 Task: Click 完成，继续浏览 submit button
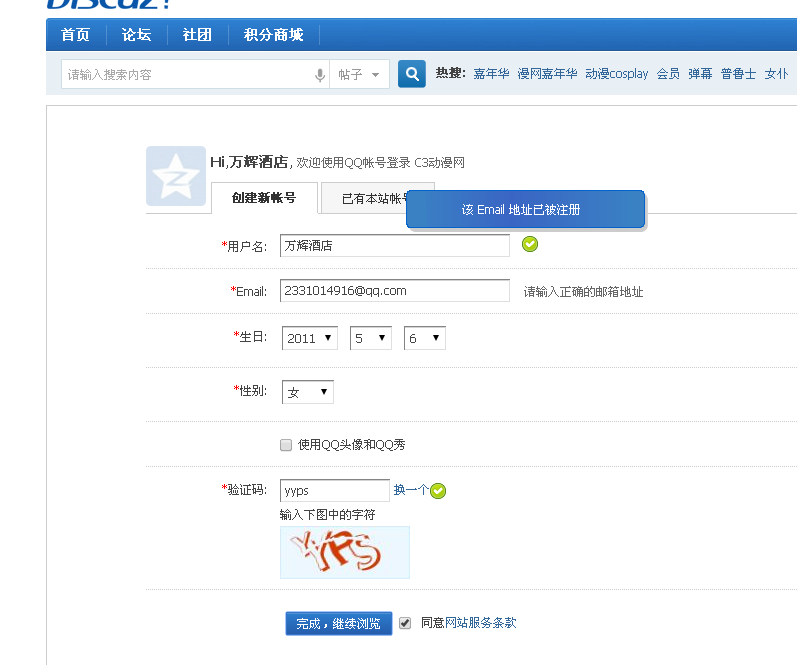coord(339,623)
